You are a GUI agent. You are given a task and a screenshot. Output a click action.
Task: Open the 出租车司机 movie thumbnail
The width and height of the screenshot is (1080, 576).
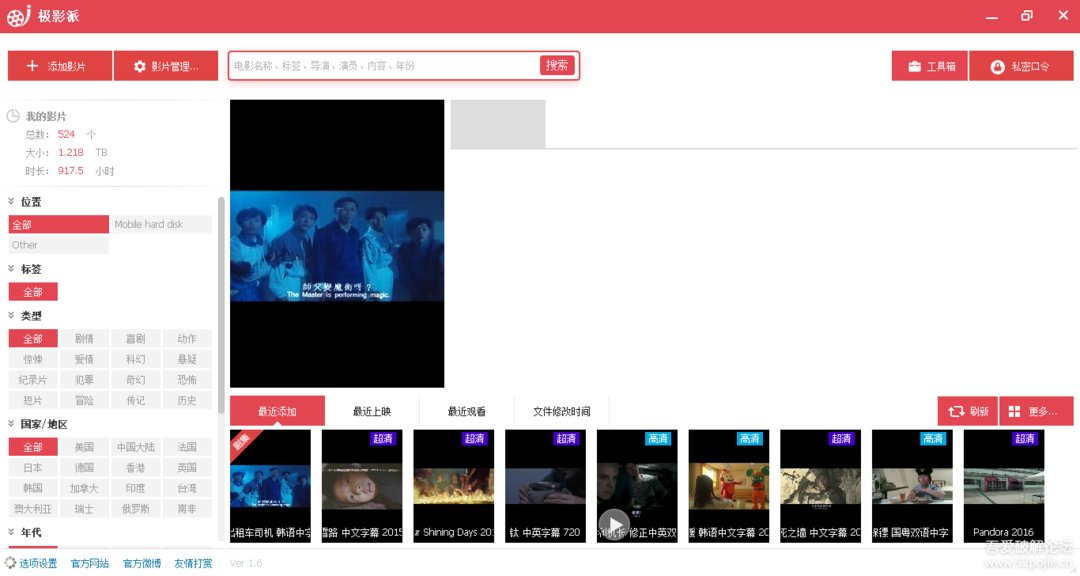click(270, 486)
